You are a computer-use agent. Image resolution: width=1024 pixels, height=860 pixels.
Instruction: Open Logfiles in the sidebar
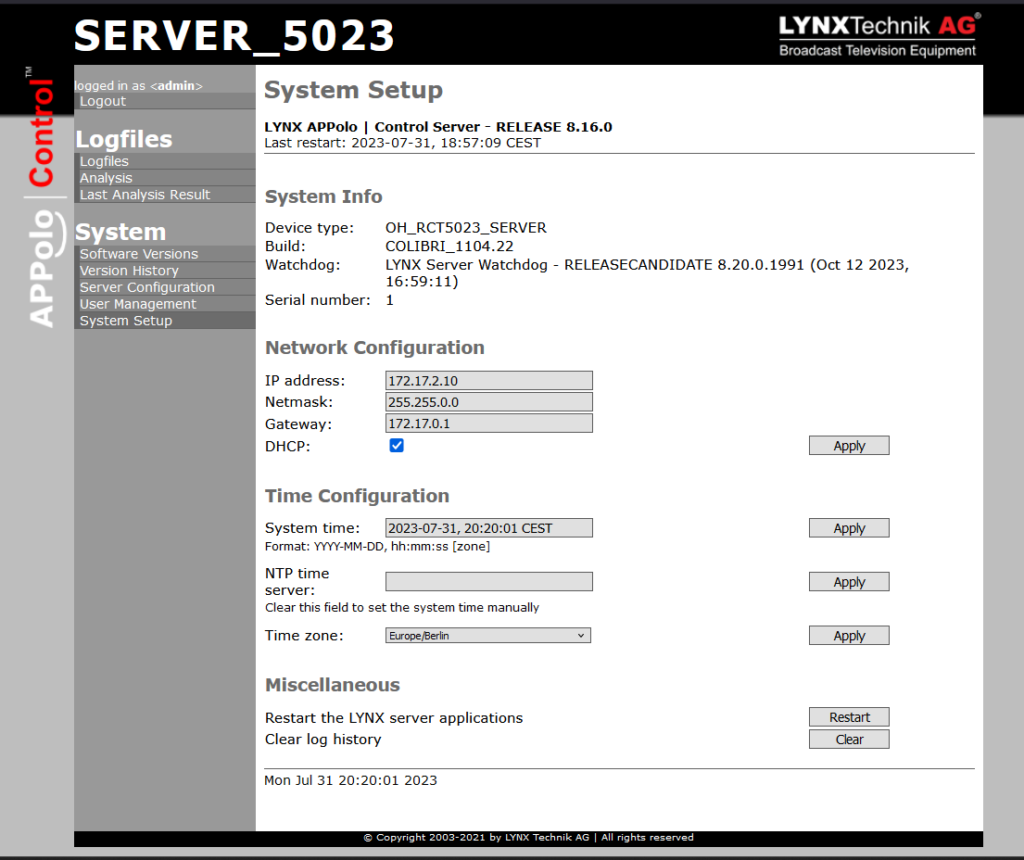(x=104, y=162)
